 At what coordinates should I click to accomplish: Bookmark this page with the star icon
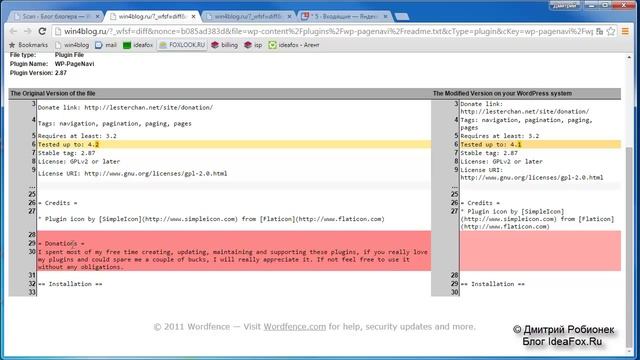[611, 31]
